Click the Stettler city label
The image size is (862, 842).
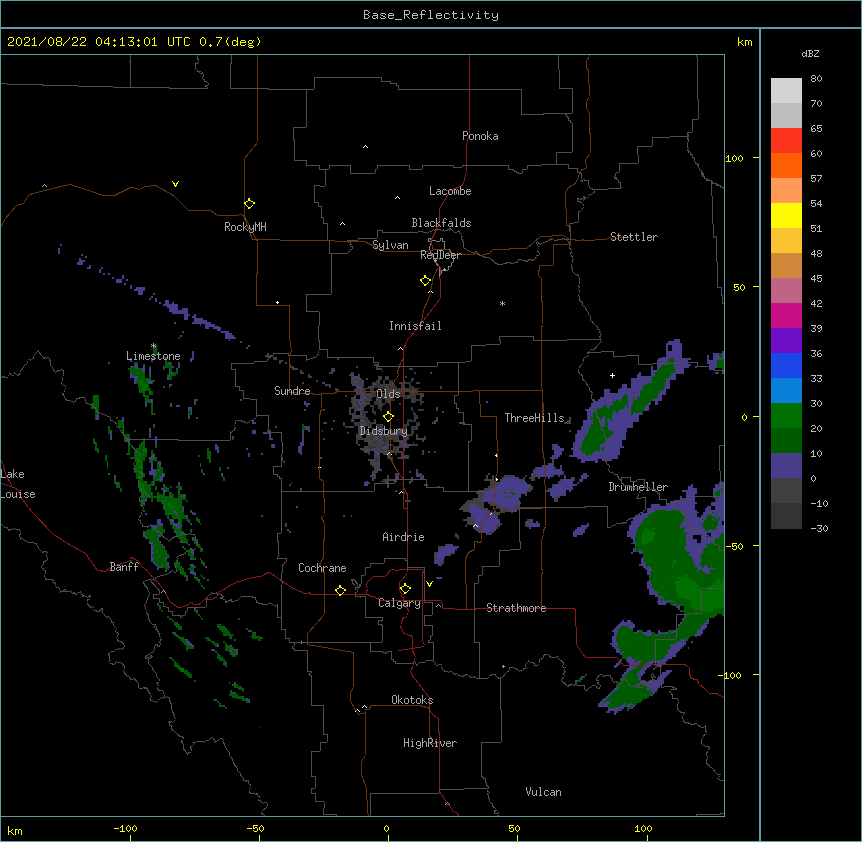(x=633, y=237)
